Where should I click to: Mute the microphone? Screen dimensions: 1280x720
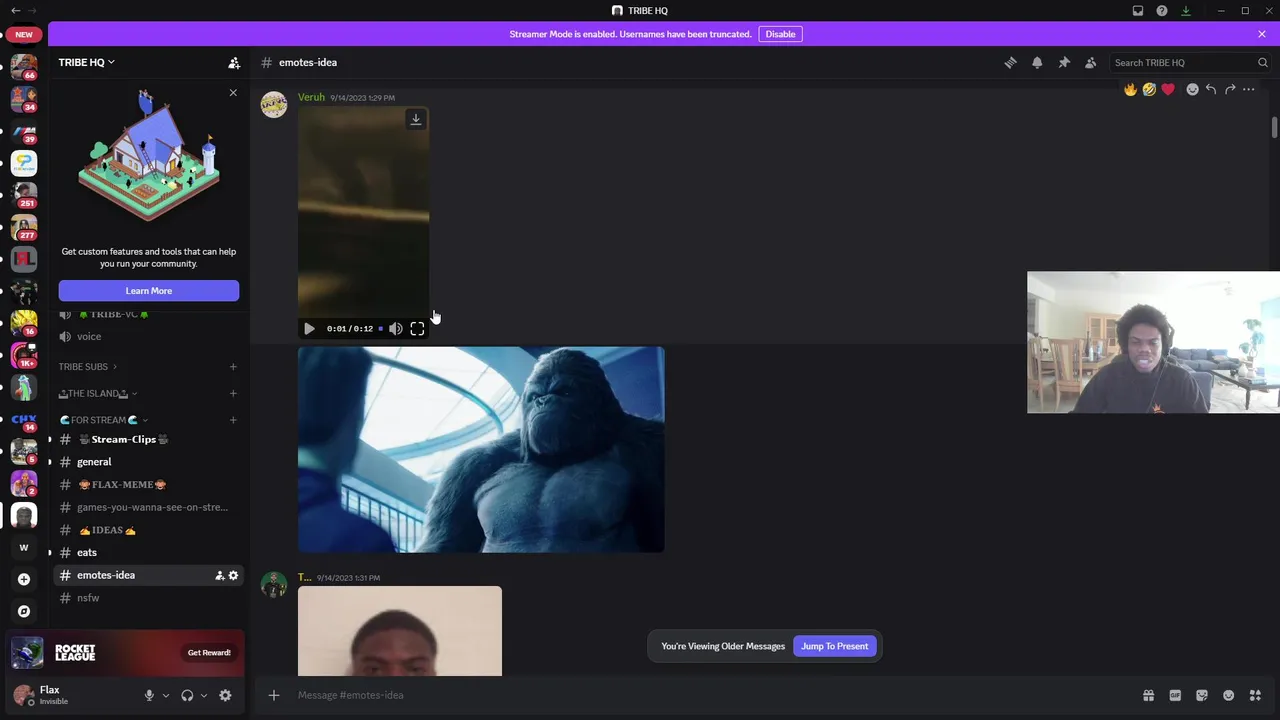(149, 695)
